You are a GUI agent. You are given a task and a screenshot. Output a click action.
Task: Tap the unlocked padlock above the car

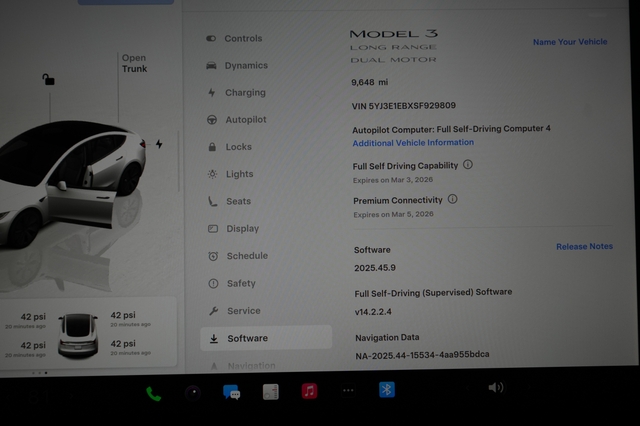coord(48,79)
